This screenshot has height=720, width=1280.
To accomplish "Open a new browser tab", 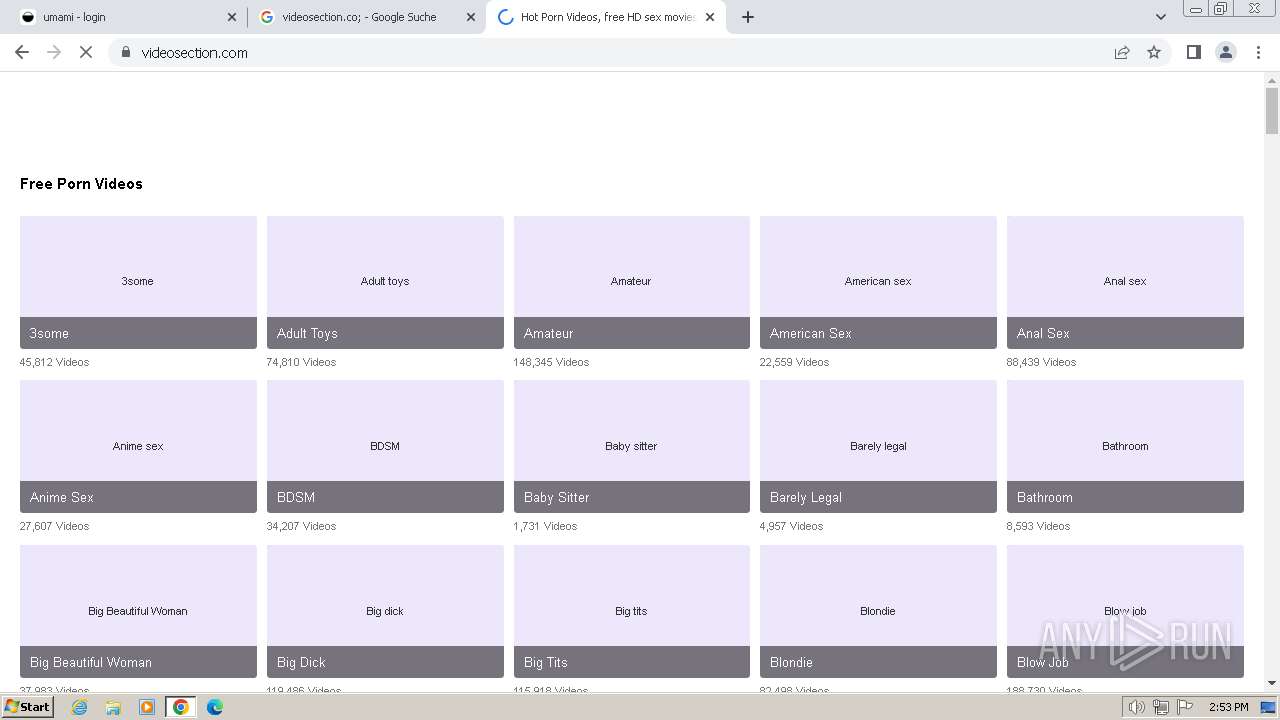I will pyautogui.click(x=748, y=17).
